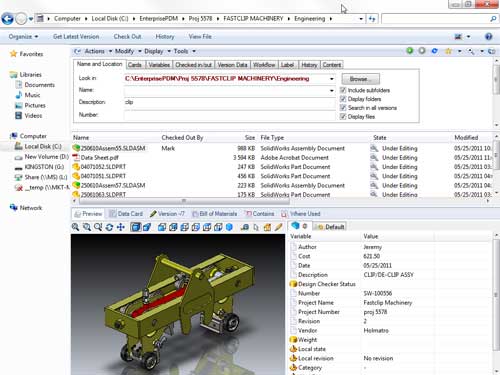
Task: Click the Zoom to area icon in preview toolbar
Action: (x=87, y=227)
